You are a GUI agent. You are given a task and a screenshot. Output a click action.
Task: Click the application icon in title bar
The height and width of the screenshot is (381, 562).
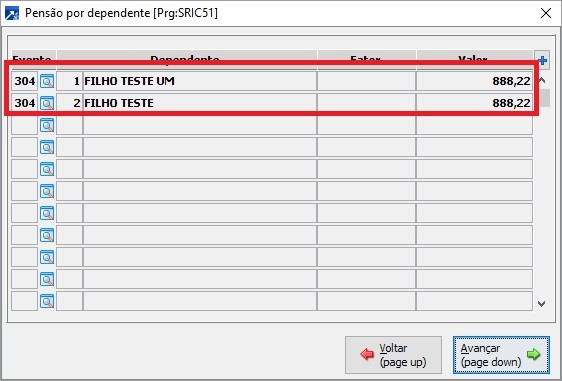[x=12, y=14]
